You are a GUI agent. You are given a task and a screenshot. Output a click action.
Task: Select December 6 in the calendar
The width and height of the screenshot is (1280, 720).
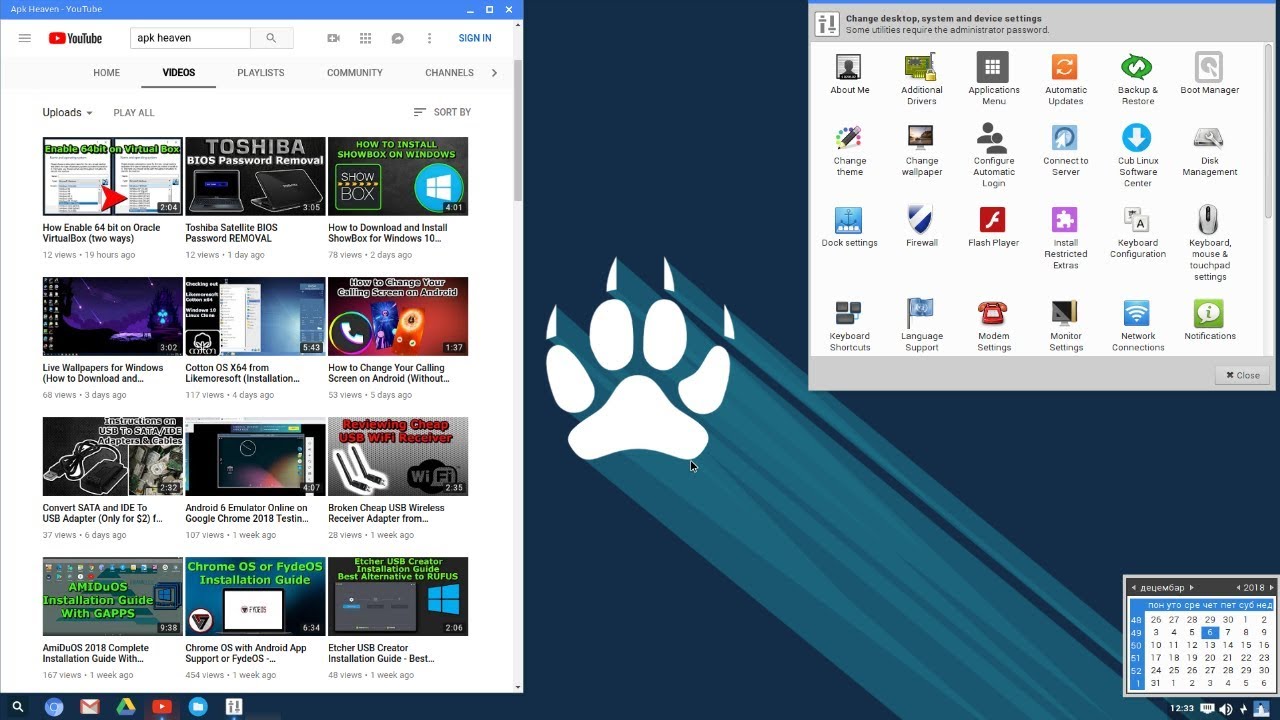(1210, 632)
